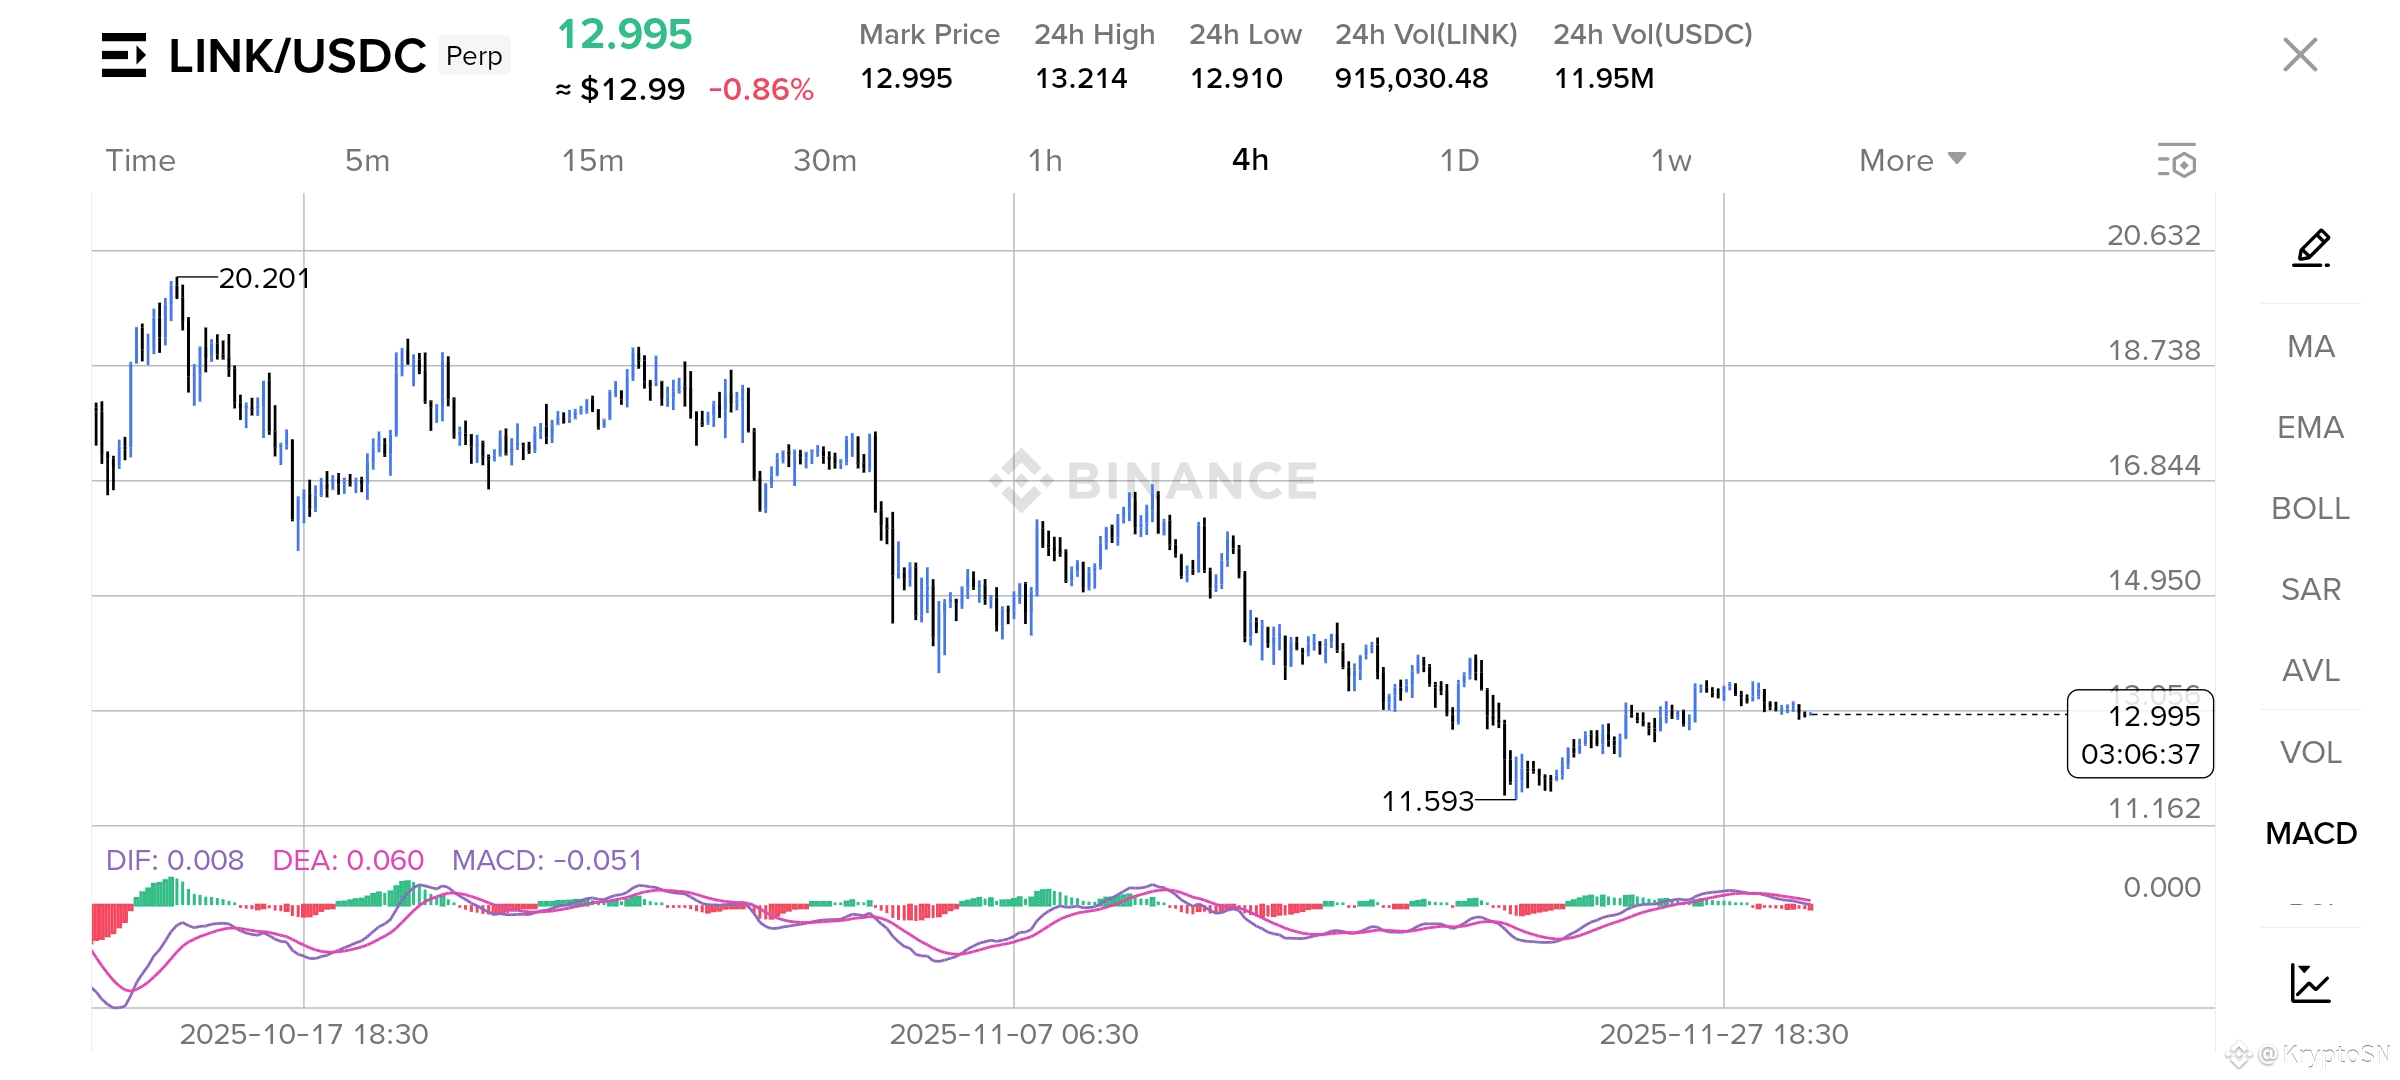Click the Perp contract badge
The height and width of the screenshot is (1080, 2400).
click(x=474, y=56)
